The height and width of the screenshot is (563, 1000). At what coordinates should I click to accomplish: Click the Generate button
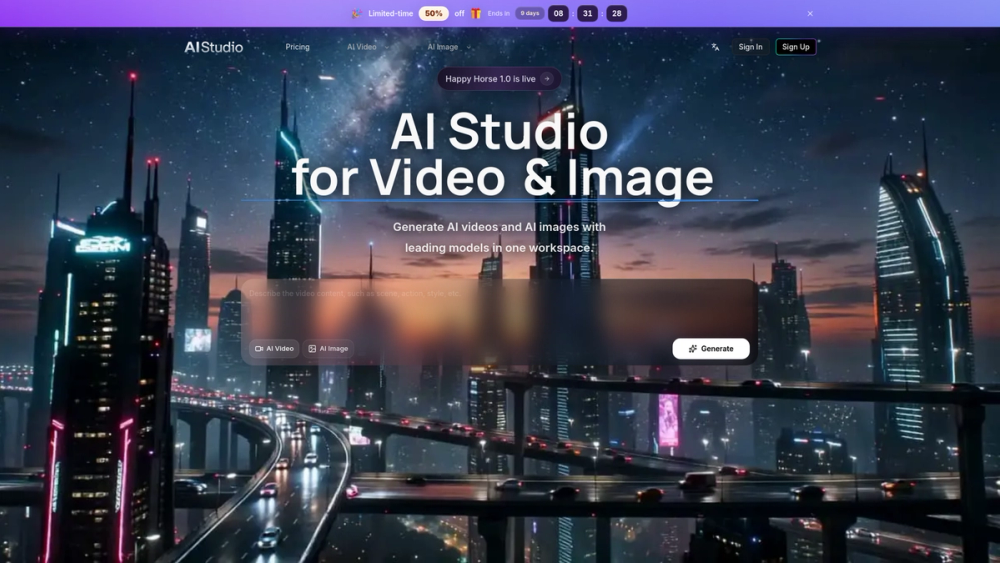[710, 349]
